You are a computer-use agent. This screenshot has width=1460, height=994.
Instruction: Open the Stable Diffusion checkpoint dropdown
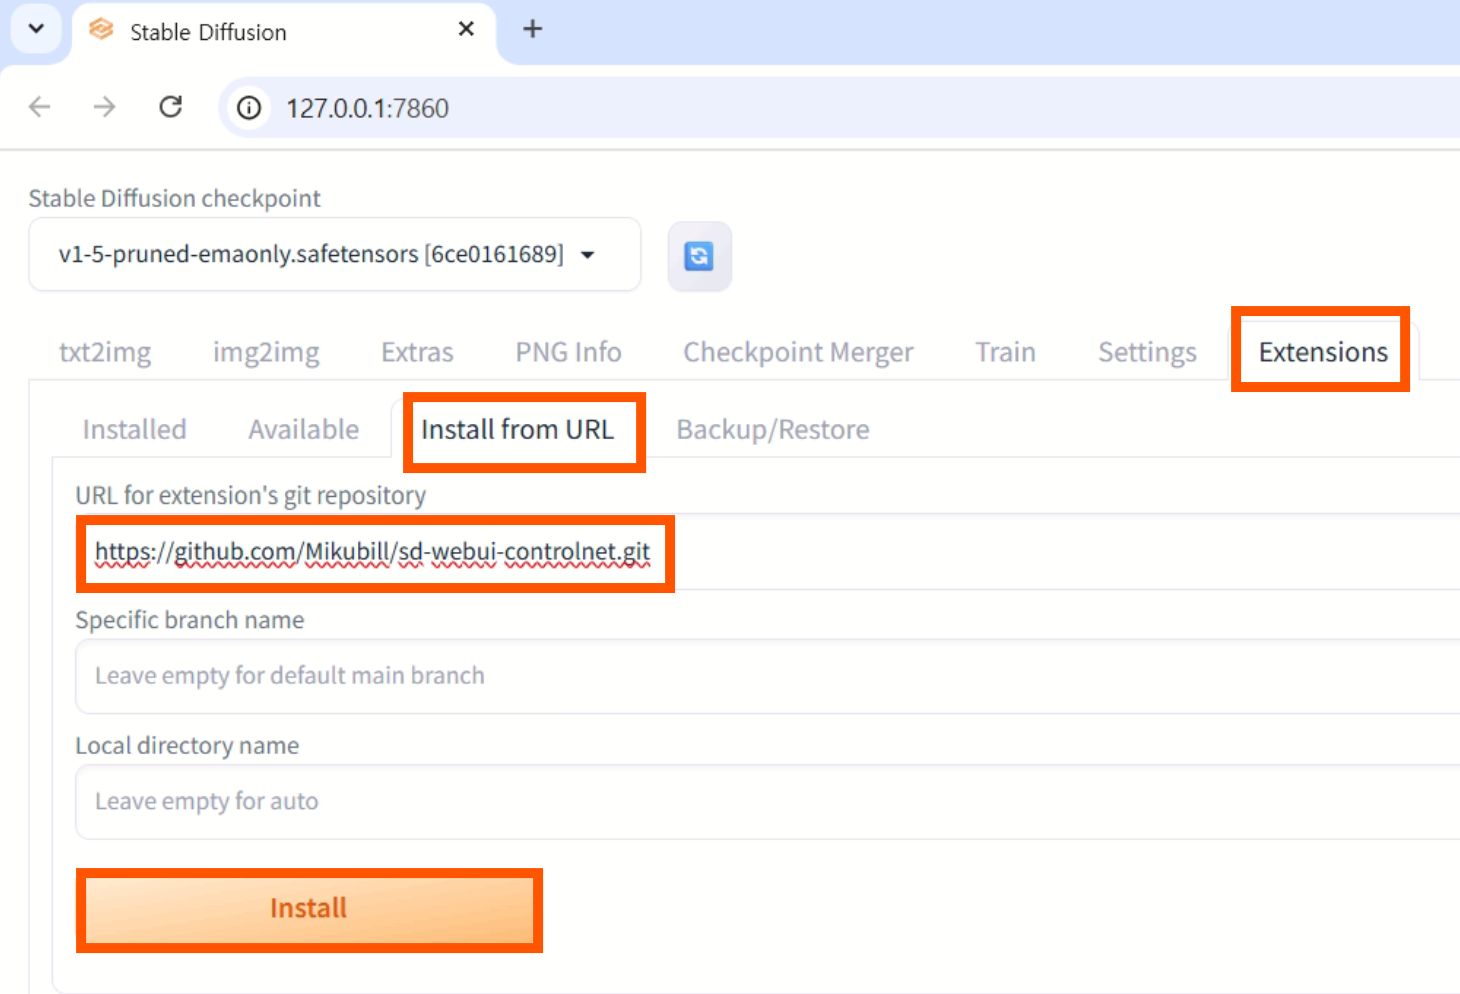(334, 254)
